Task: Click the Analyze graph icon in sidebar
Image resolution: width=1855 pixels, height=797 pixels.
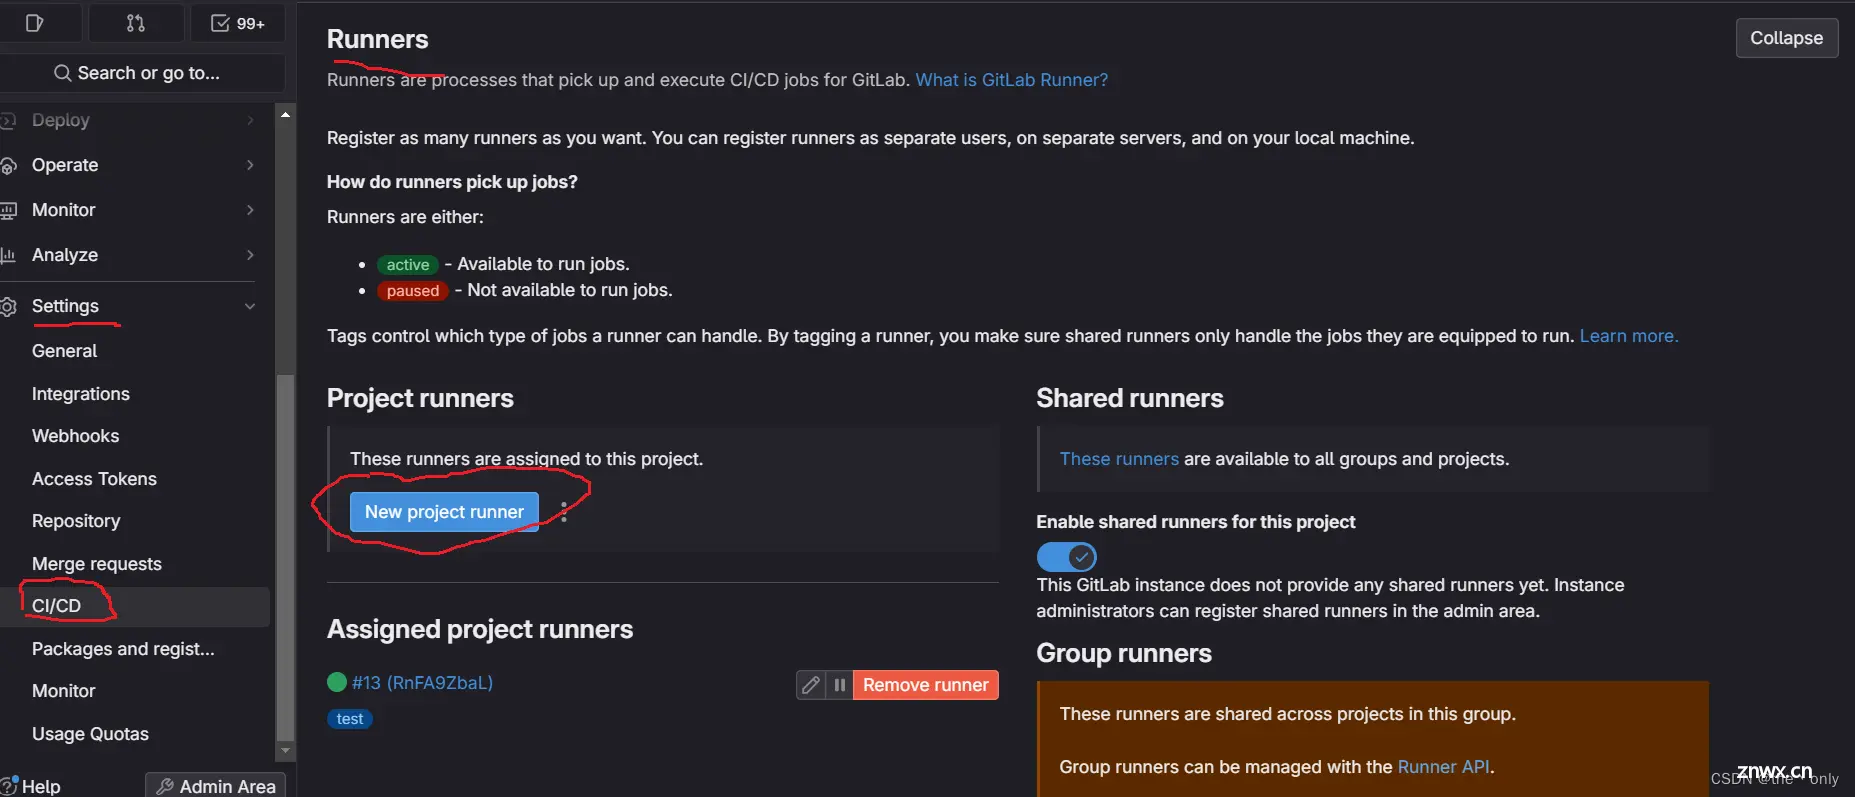Action: click(x=8, y=255)
